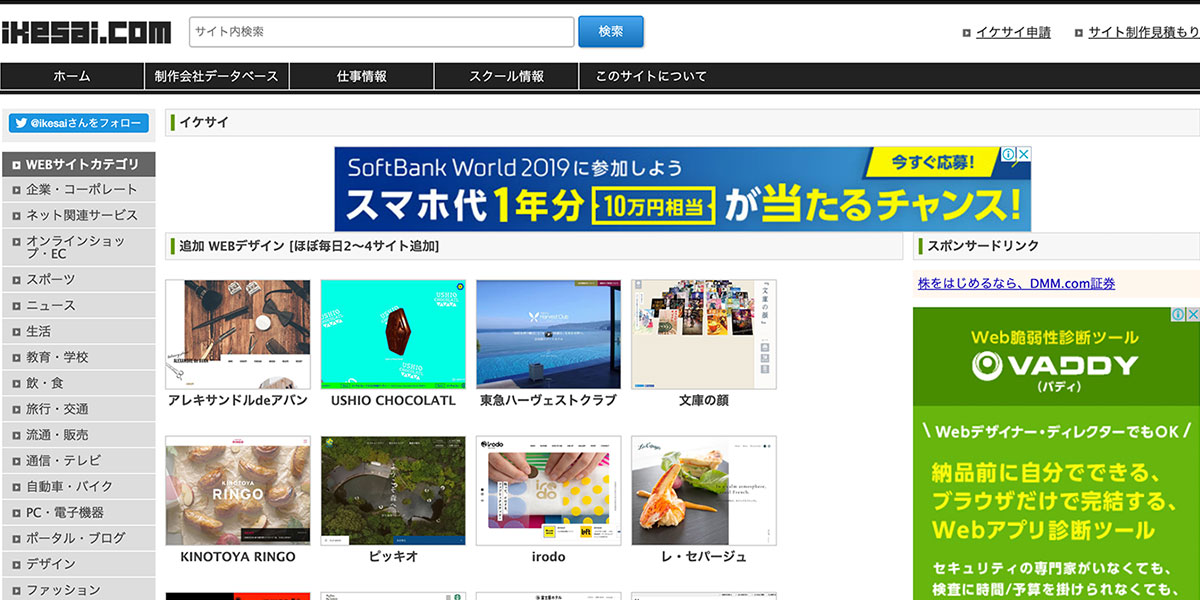Select the 旅行・交通 category
Screen dimensions: 1200x600
tap(57, 408)
